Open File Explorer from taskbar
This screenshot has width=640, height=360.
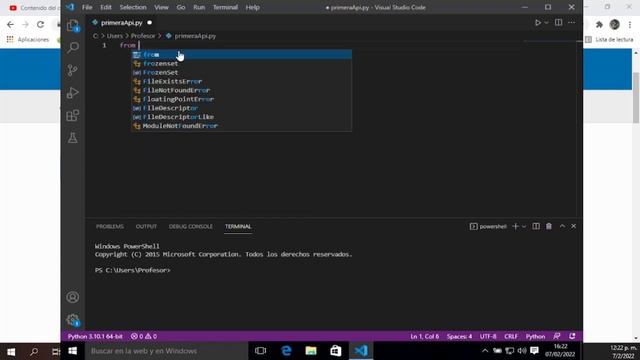[x=311, y=351]
